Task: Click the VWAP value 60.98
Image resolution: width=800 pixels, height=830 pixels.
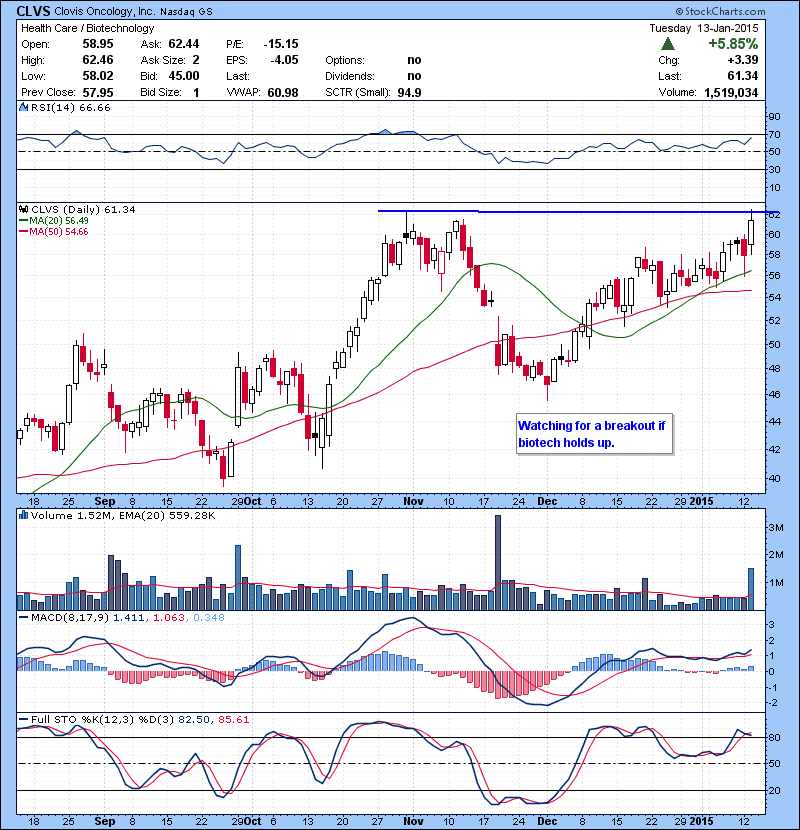Action: (283, 93)
